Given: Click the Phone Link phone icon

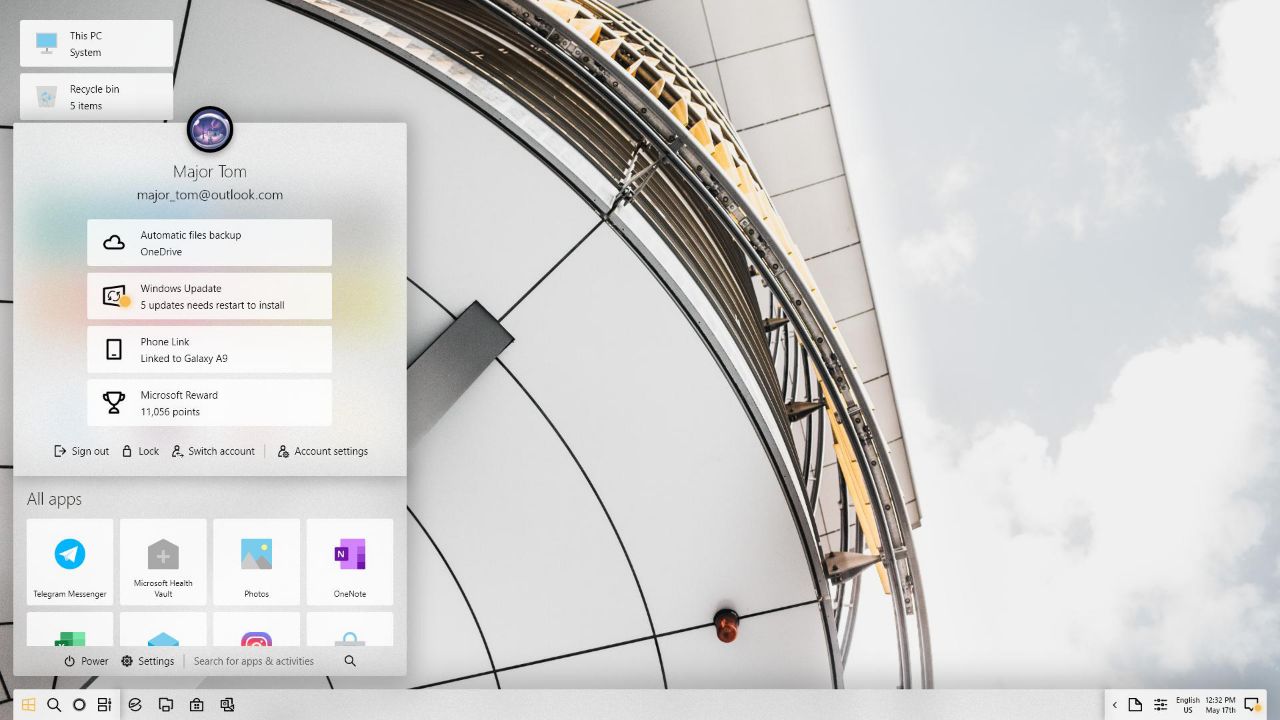Looking at the screenshot, I should tap(114, 349).
